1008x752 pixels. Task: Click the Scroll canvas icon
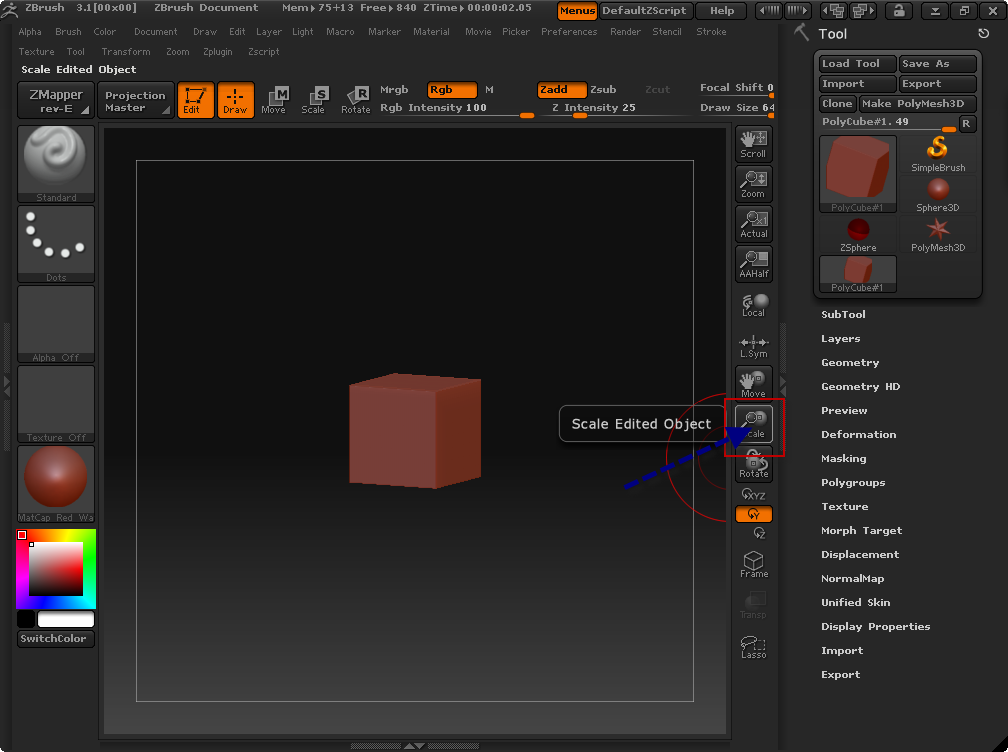(x=753, y=144)
